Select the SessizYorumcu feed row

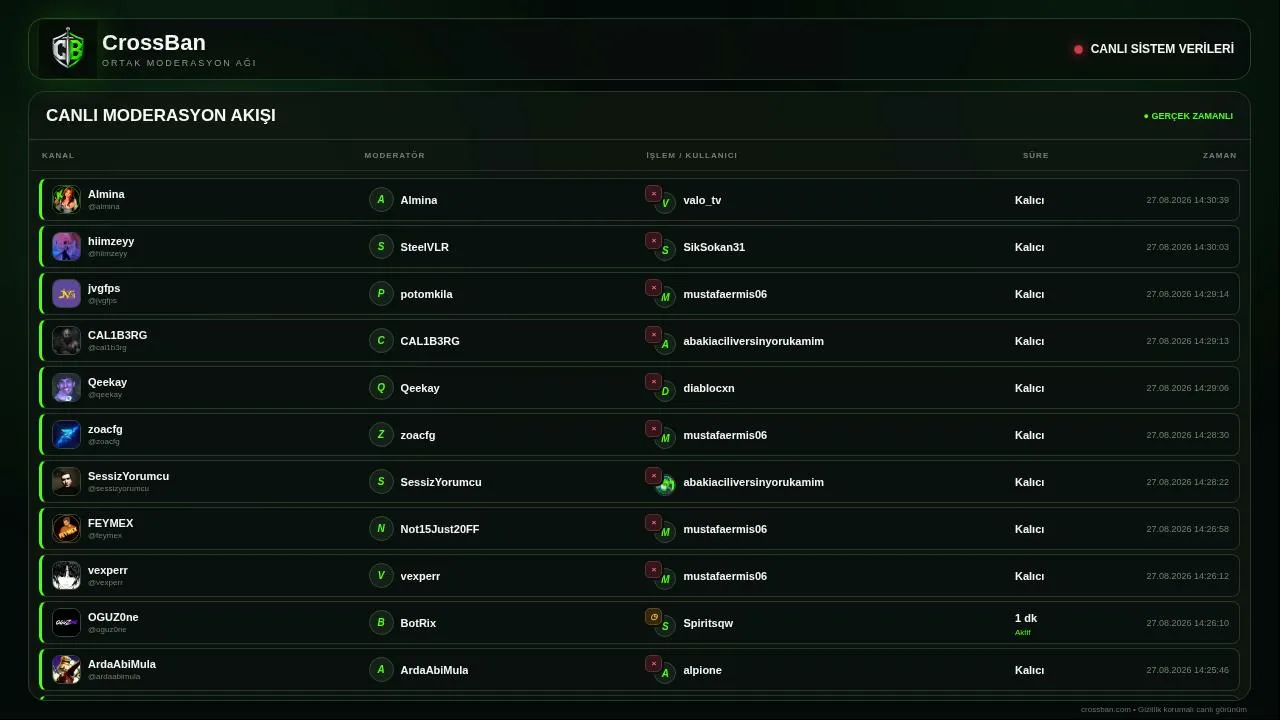639,482
